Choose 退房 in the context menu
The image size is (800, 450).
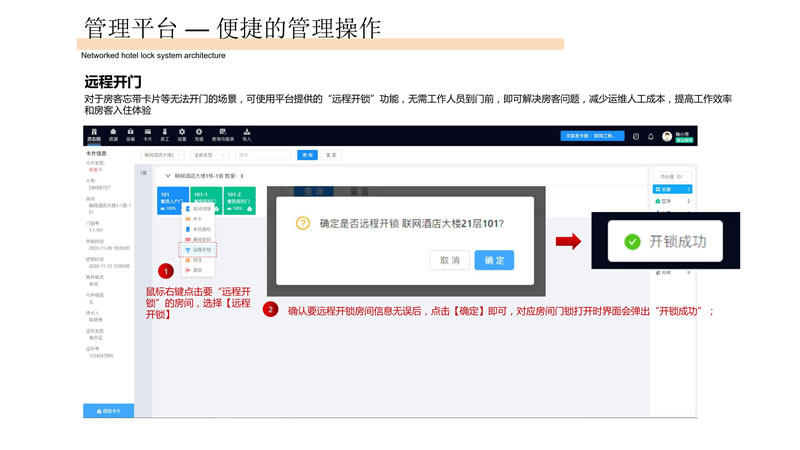[x=198, y=270]
